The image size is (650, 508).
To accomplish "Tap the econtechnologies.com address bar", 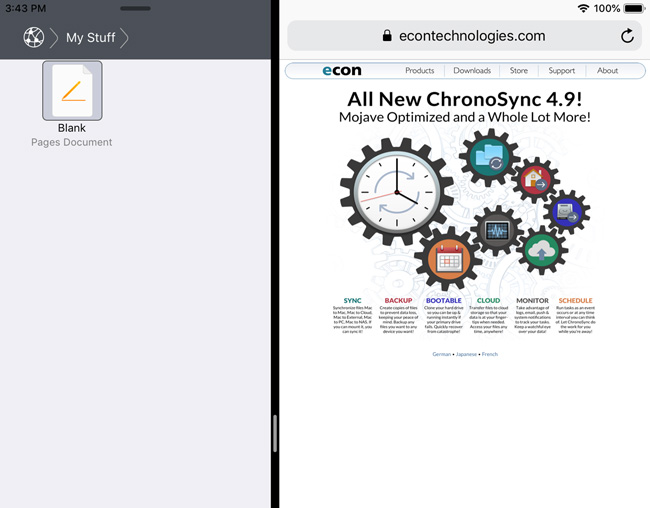I will tap(465, 36).
